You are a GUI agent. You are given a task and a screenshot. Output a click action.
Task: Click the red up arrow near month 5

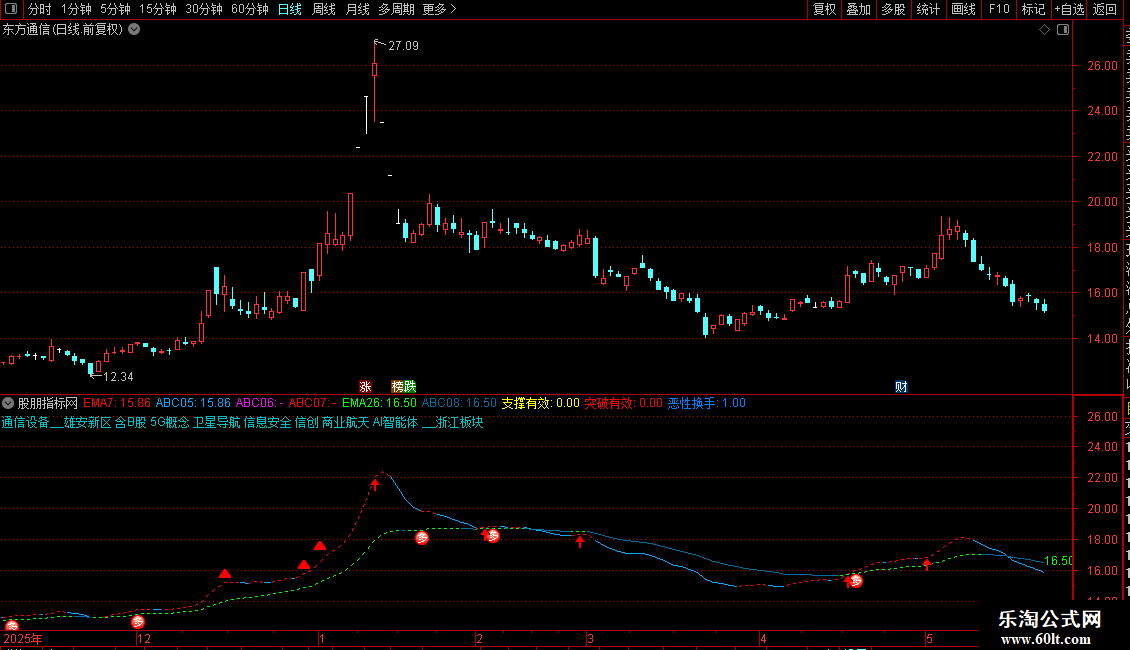(927, 564)
